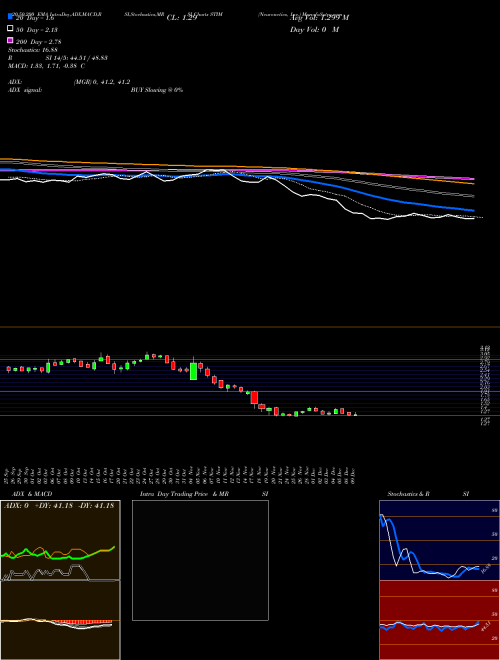Click the red RSI chart panel

[x=439, y=620]
